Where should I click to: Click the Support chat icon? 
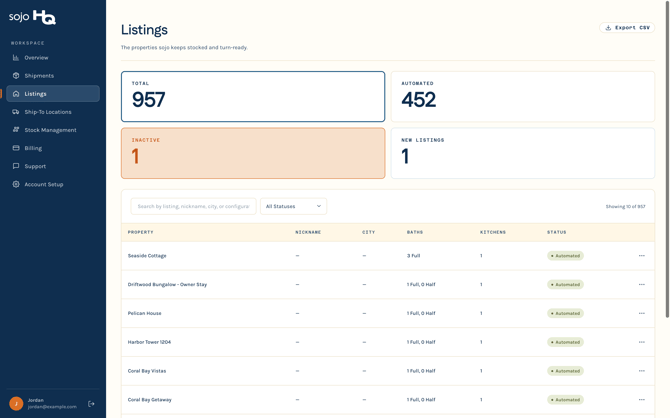click(x=16, y=166)
